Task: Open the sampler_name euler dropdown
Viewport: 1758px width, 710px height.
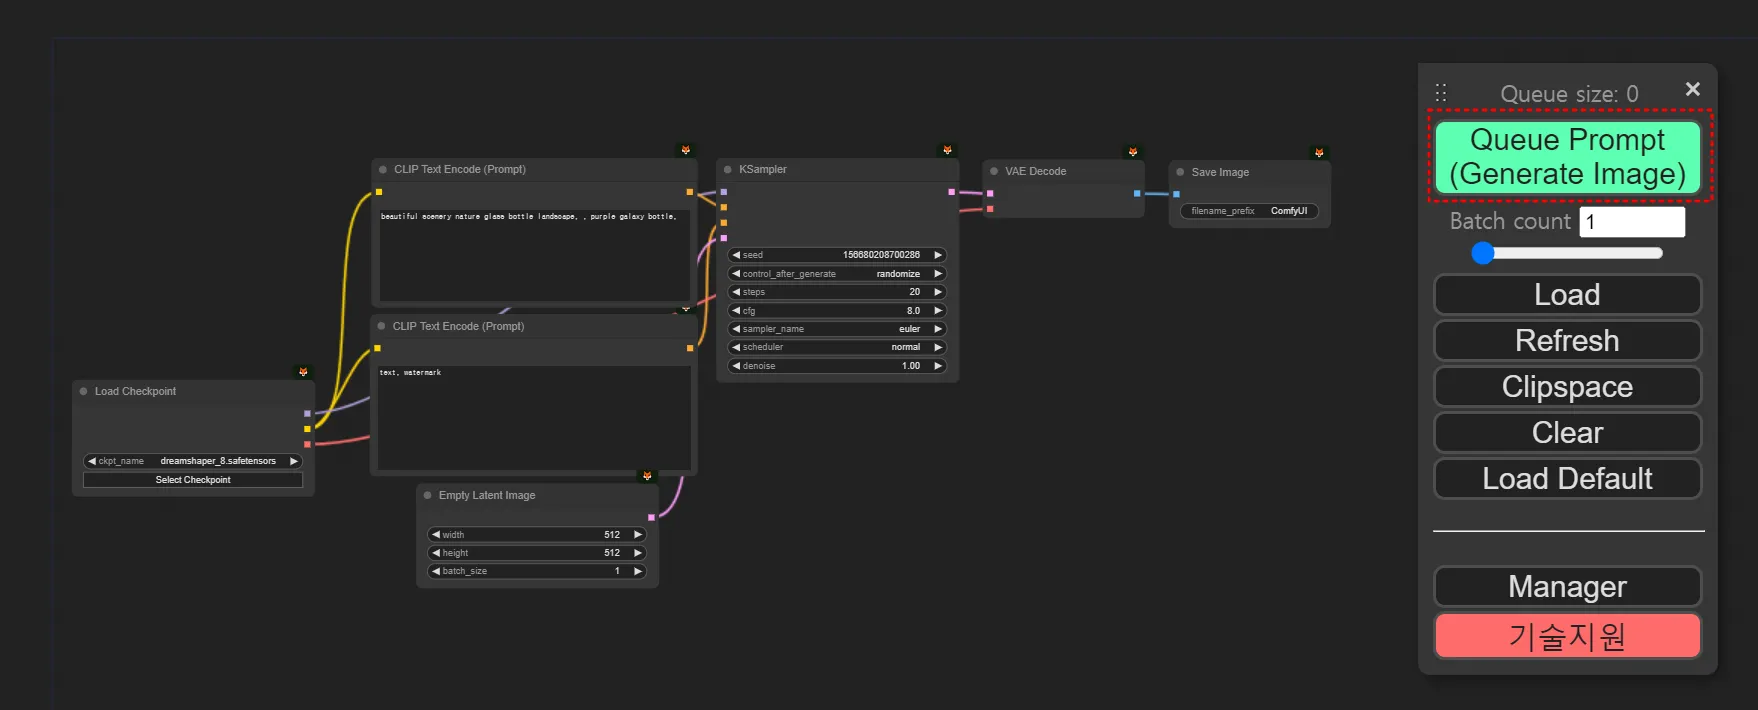Action: click(x=837, y=329)
